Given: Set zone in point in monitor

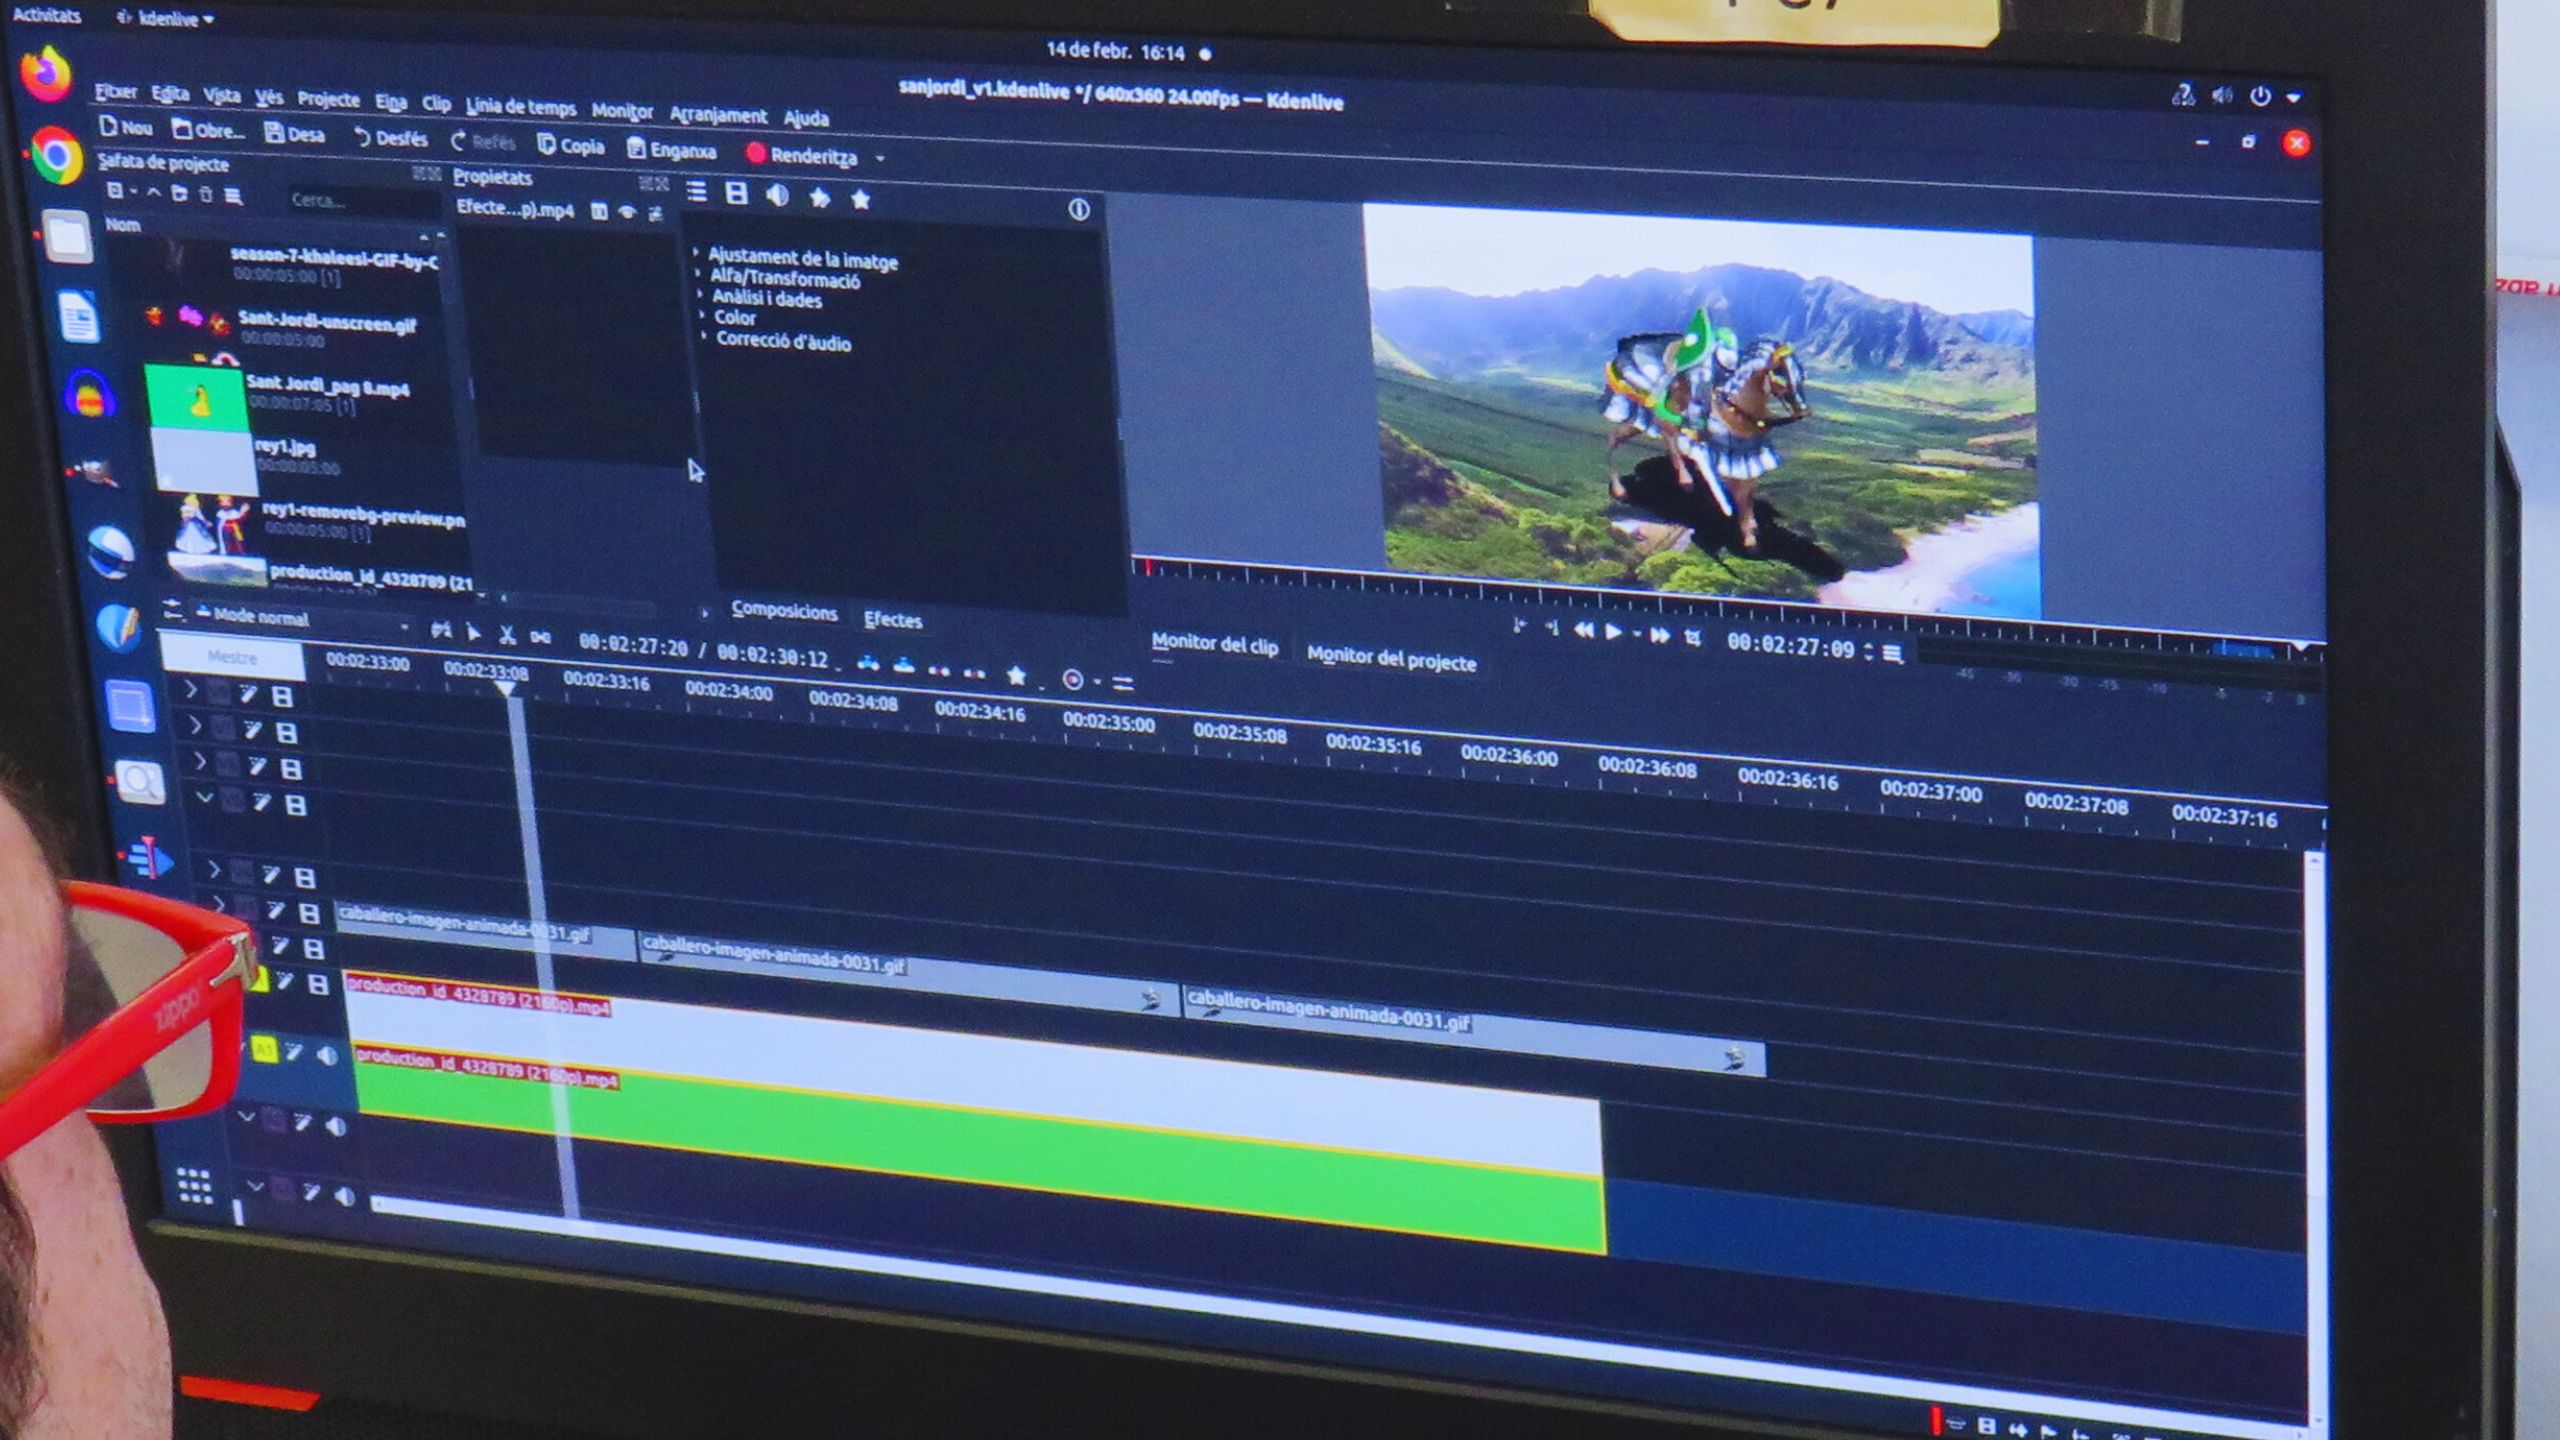Looking at the screenshot, I should click(1520, 626).
